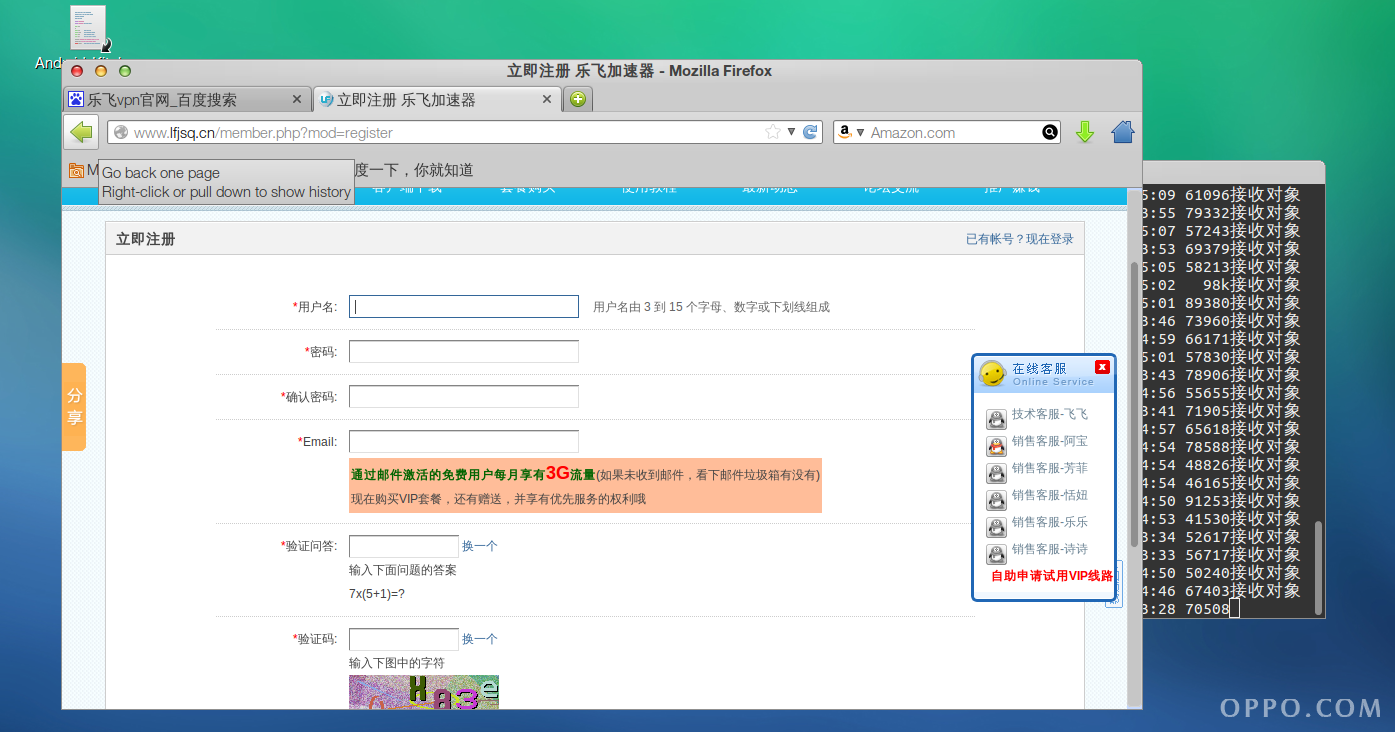Click the green download manager arrow
The image size is (1395, 732).
coord(1084,131)
